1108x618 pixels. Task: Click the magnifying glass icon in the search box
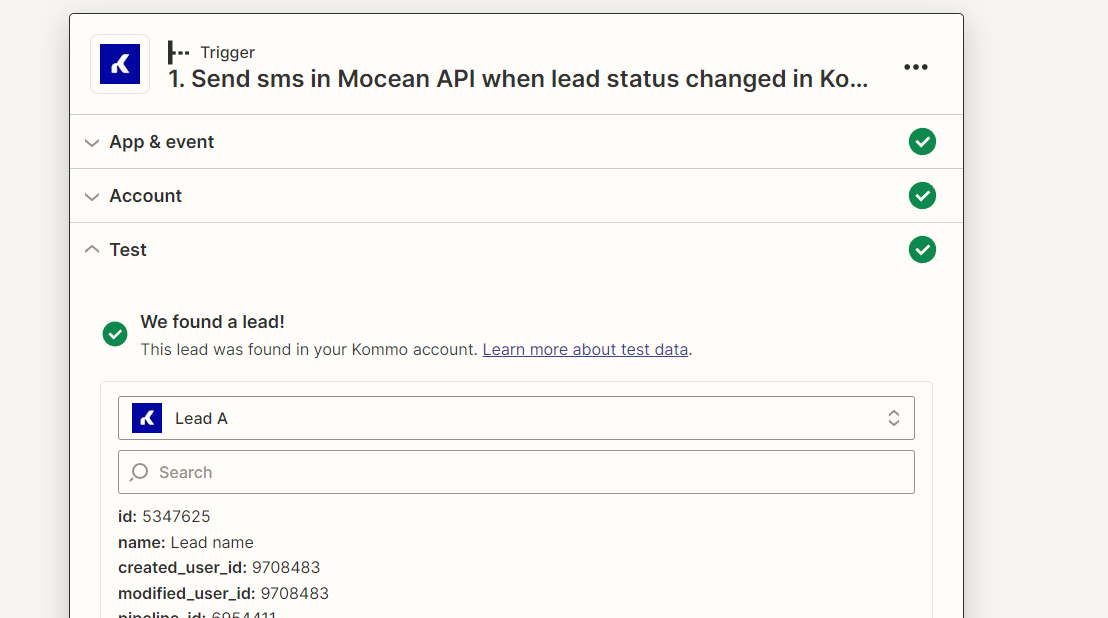(140, 471)
